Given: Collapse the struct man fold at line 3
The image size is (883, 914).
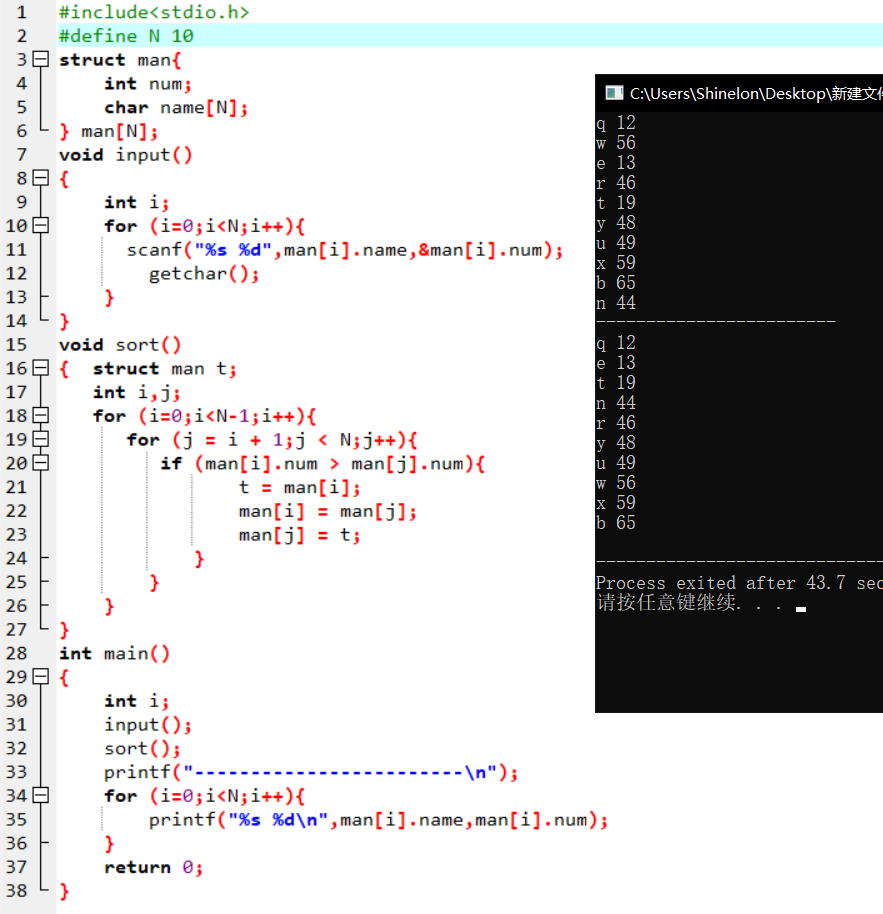Looking at the screenshot, I should [40, 59].
